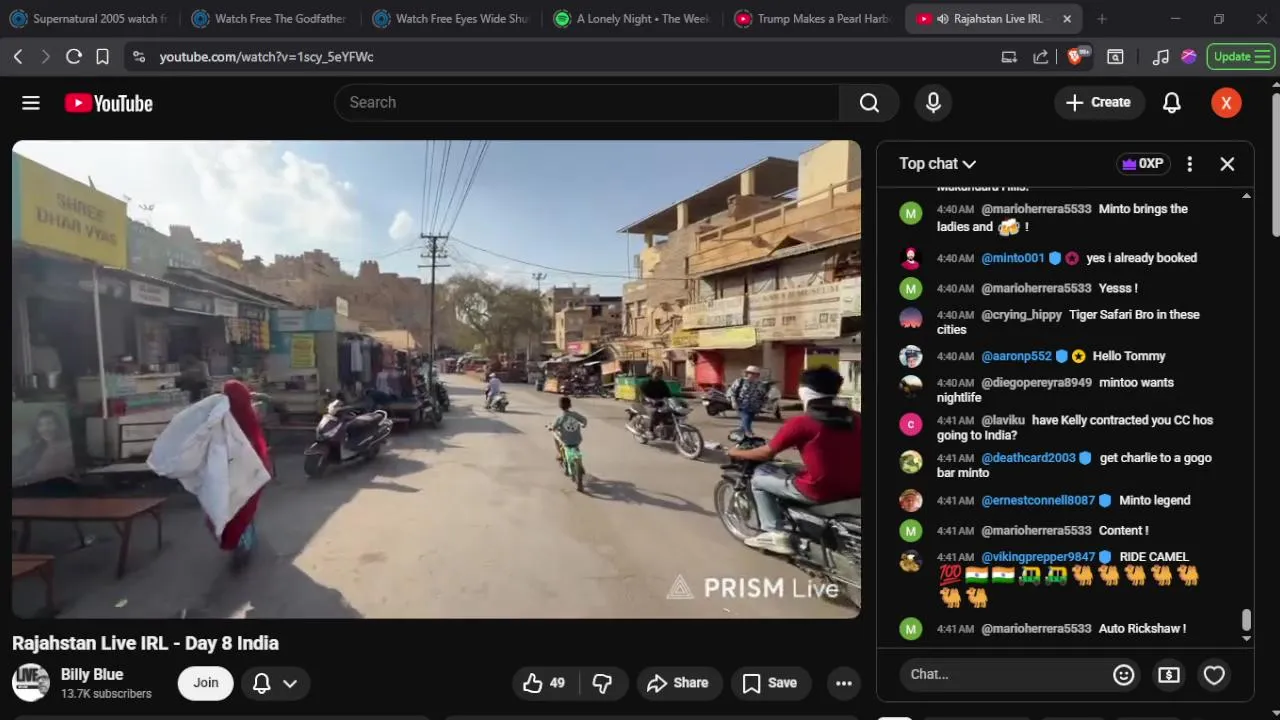Close the live chat panel

[x=1227, y=164]
